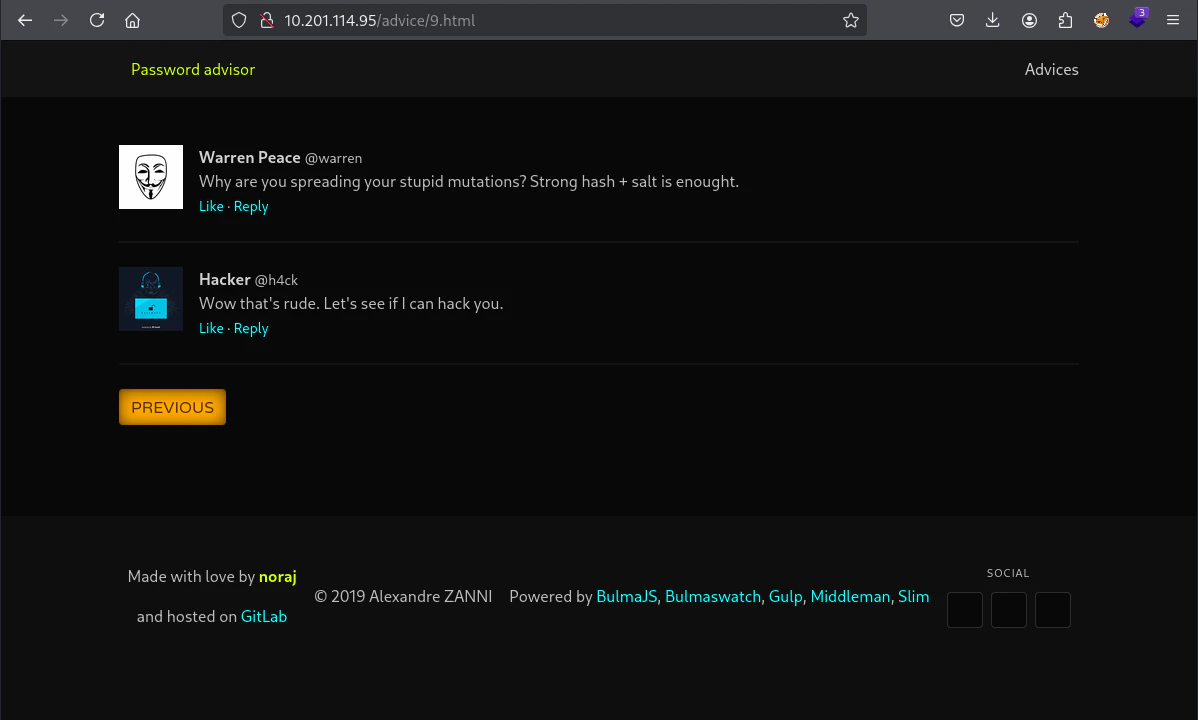Click the Warren Peace name
1198x720 pixels.
250,157
